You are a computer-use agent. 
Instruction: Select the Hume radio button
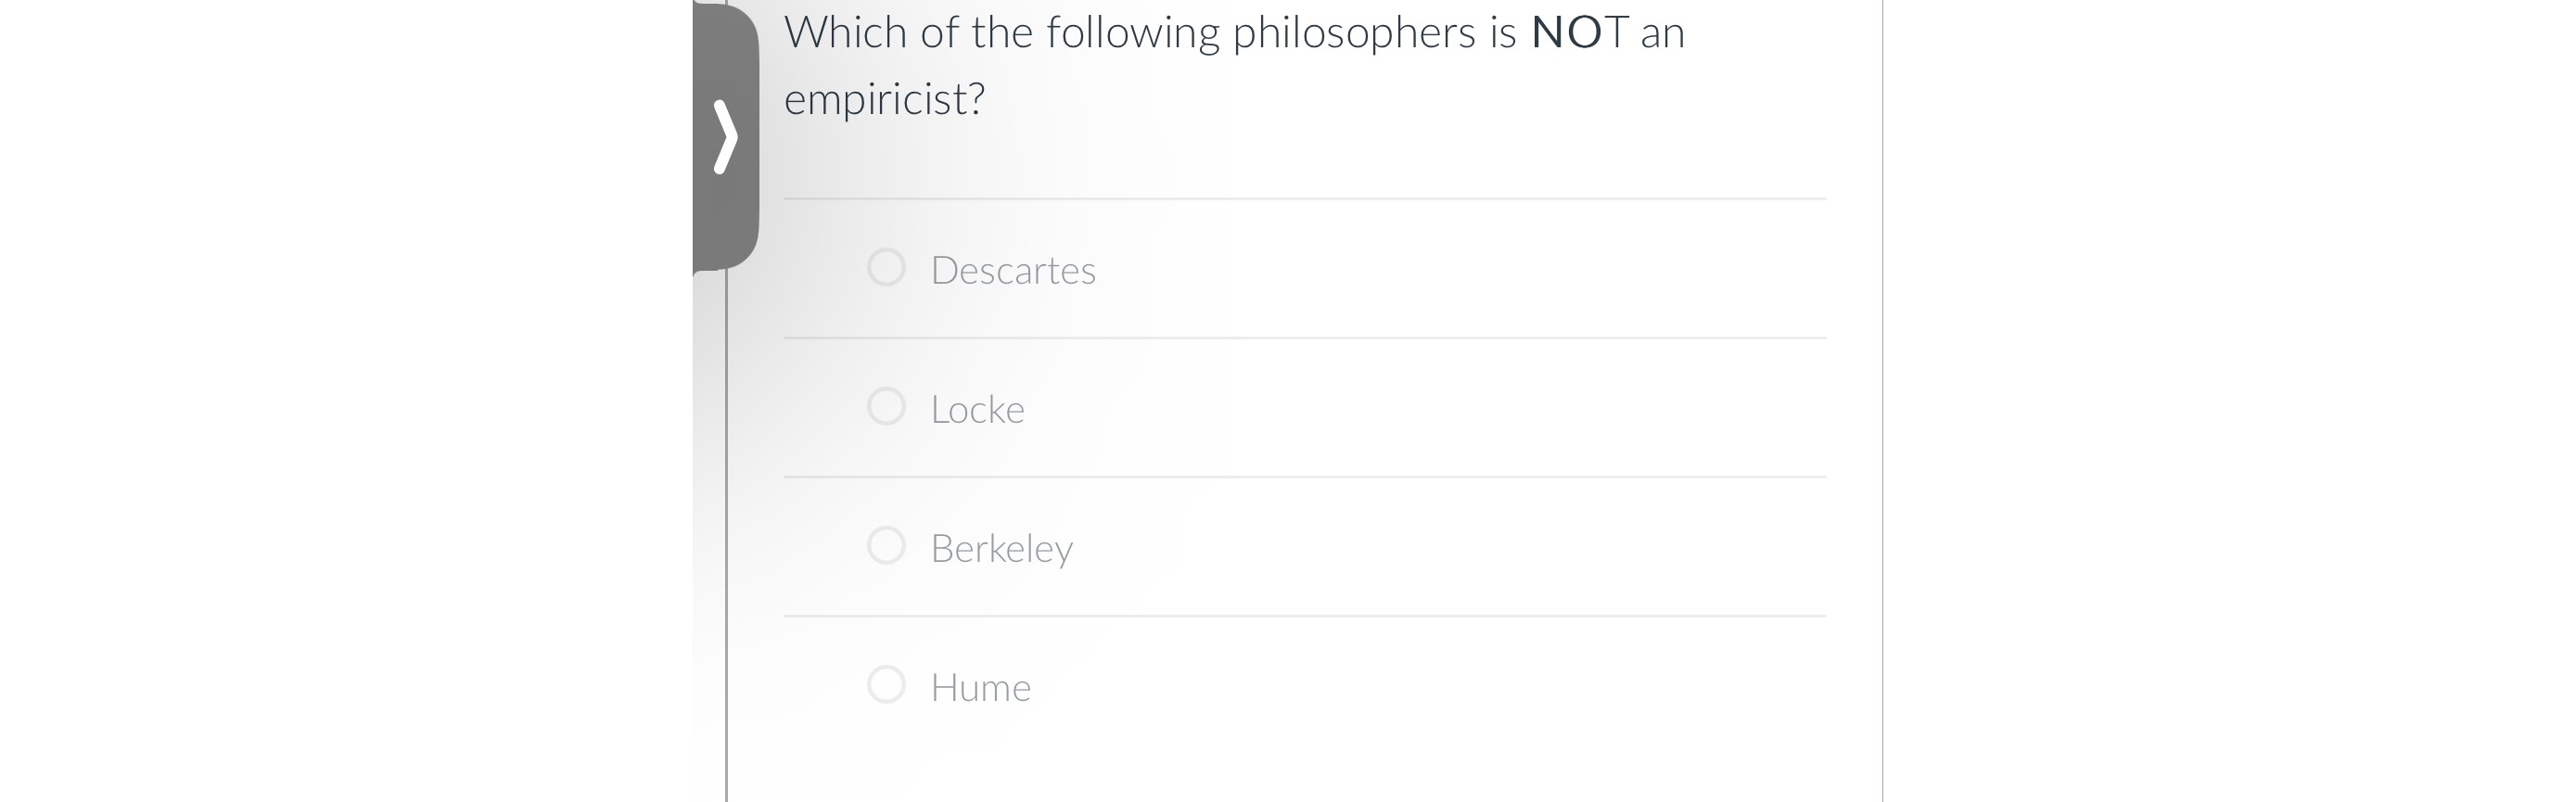(886, 685)
